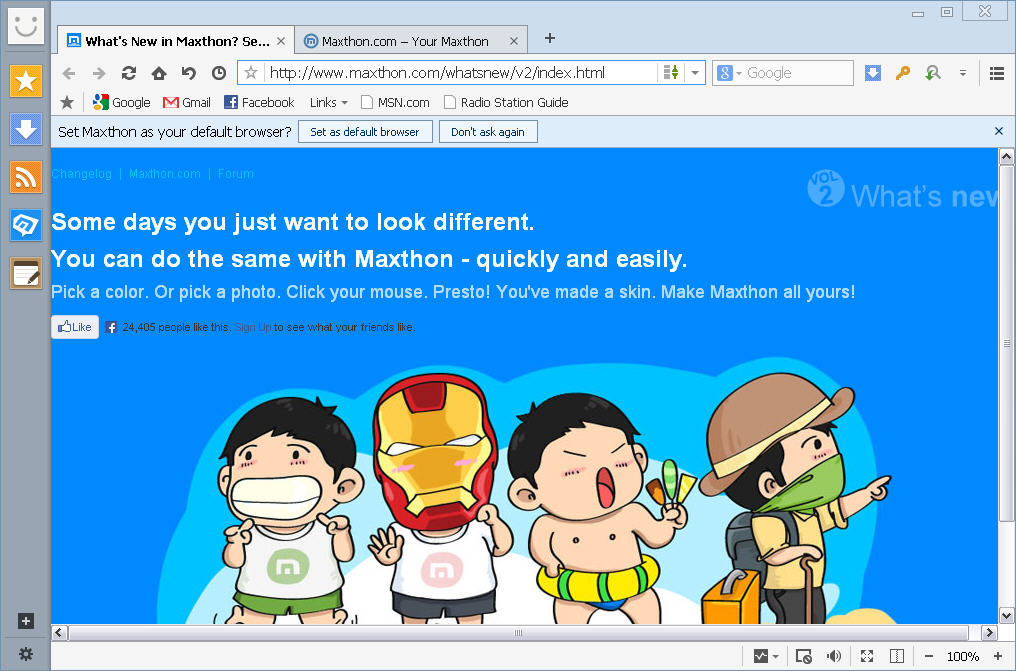
Task: Toggle the pop-up blocker in the status bar
Action: (x=803, y=656)
